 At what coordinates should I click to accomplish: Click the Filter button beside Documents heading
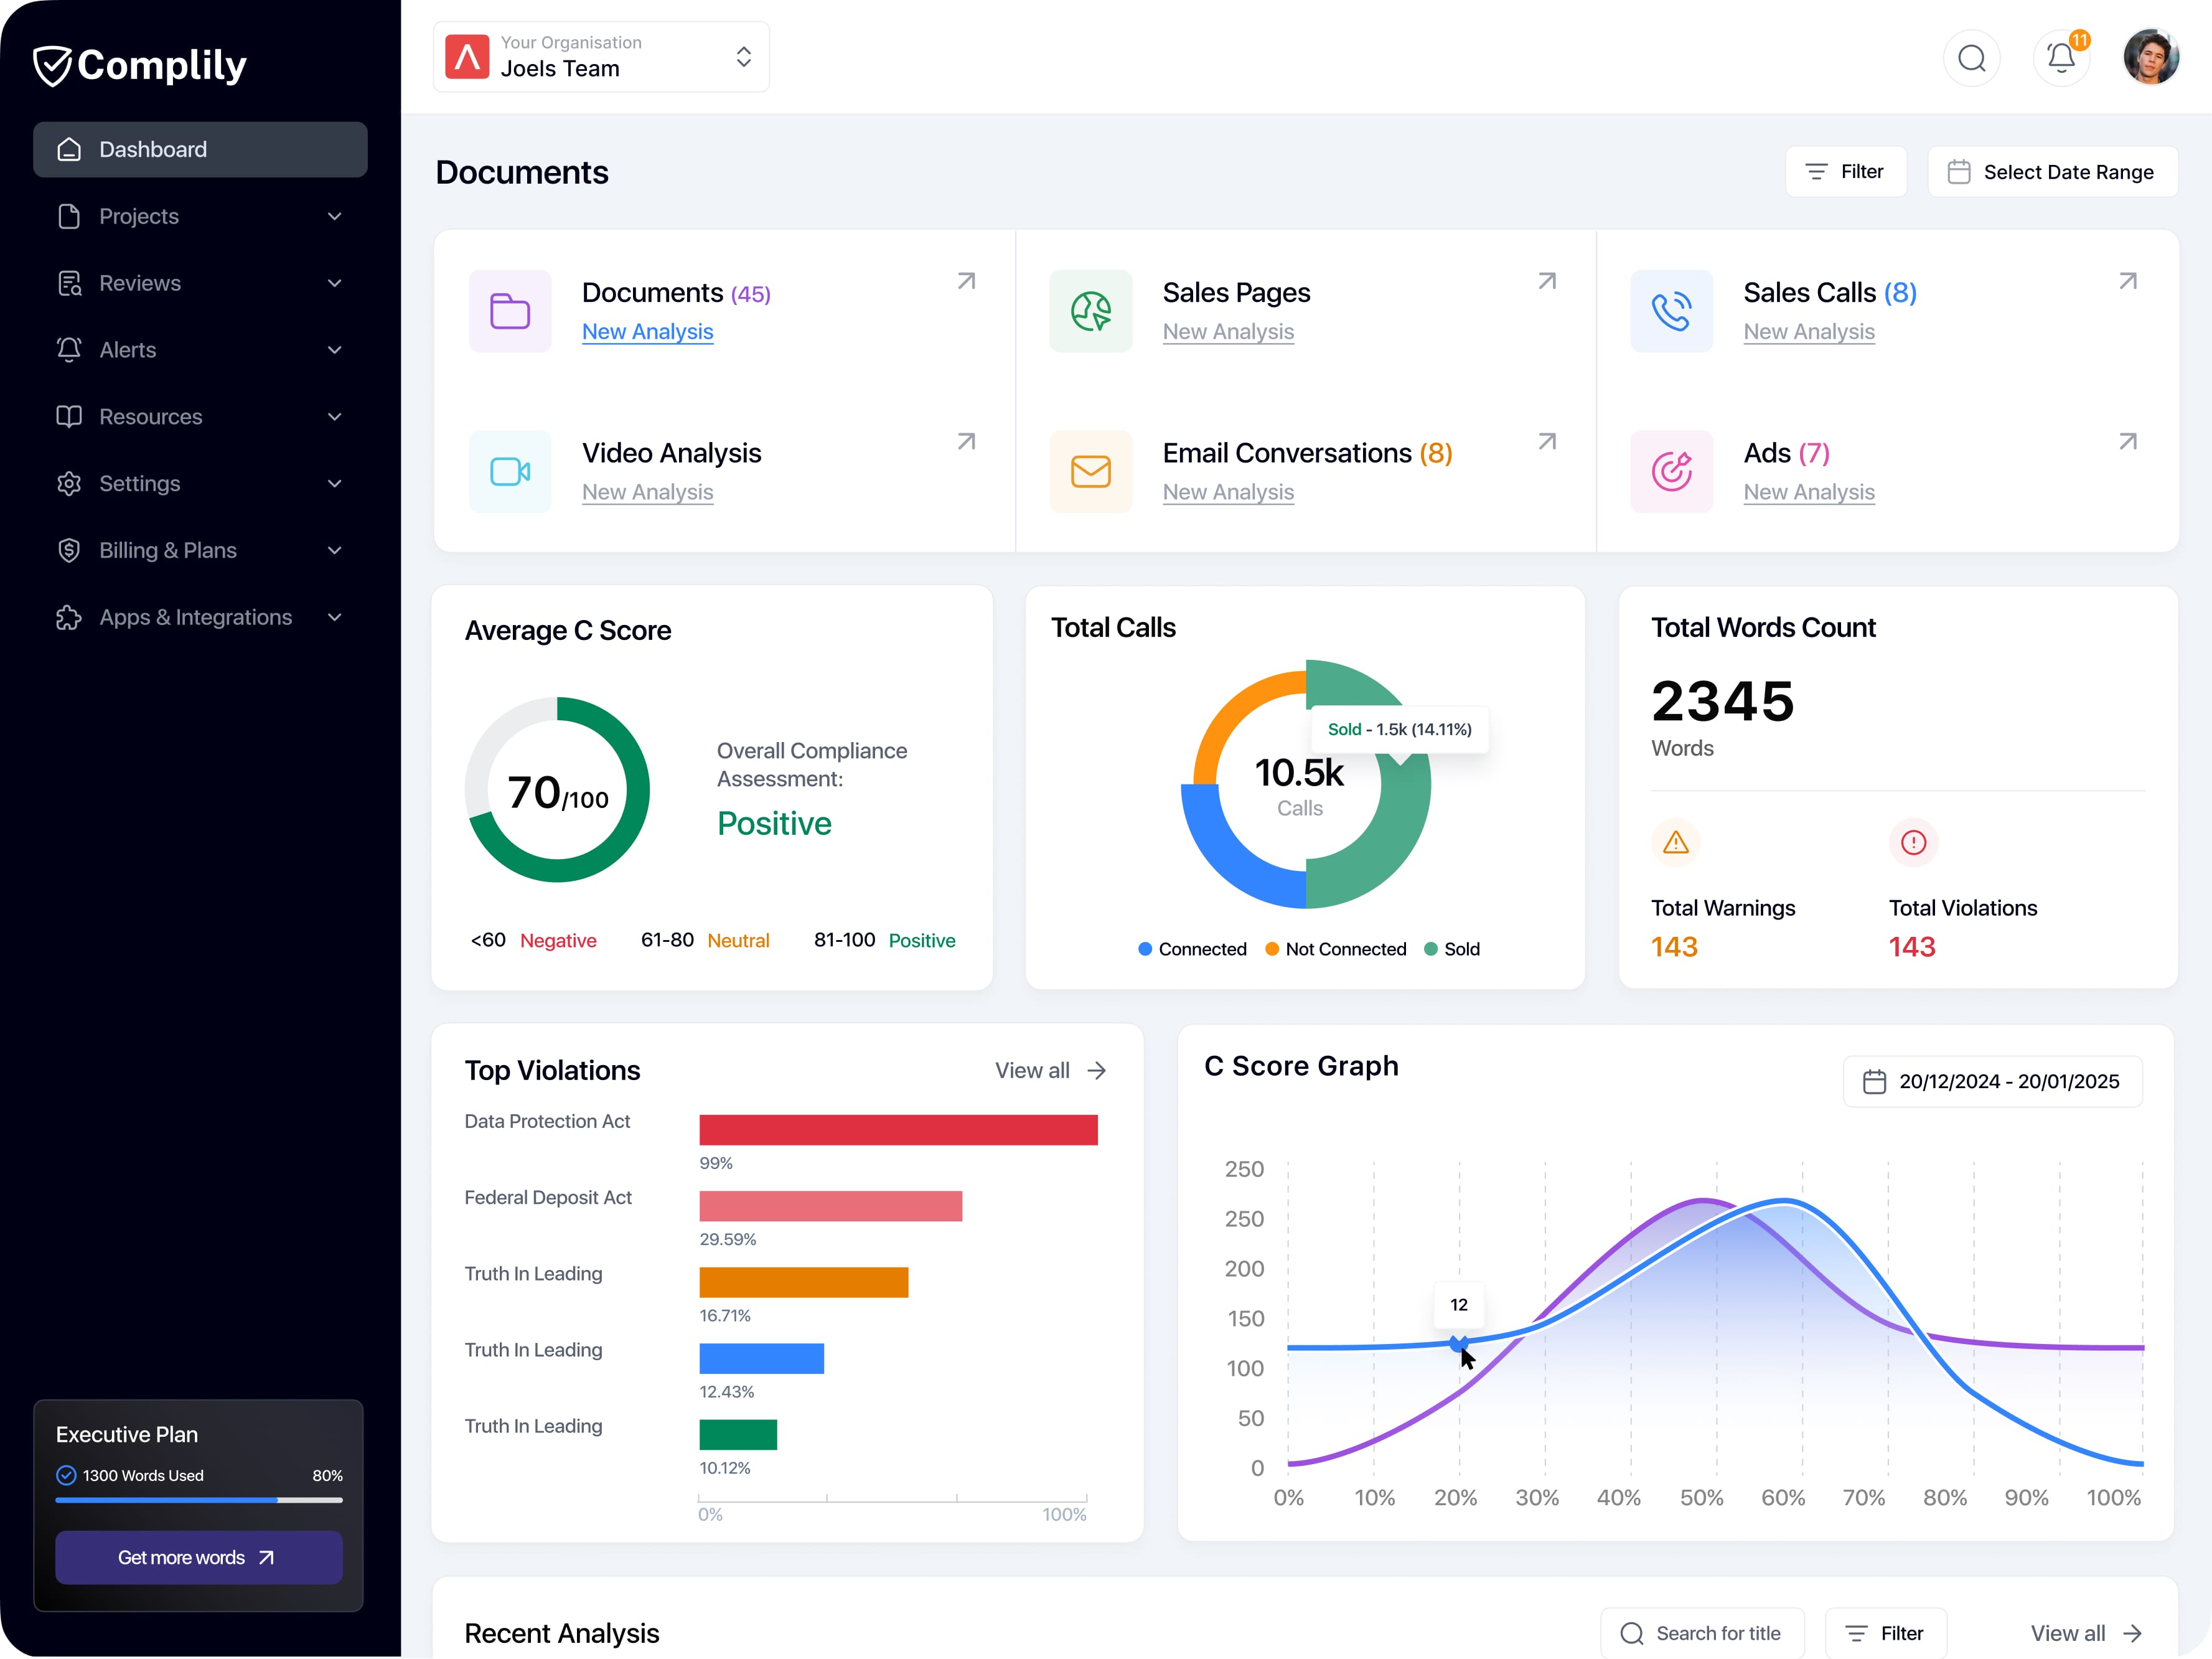[x=1846, y=172]
